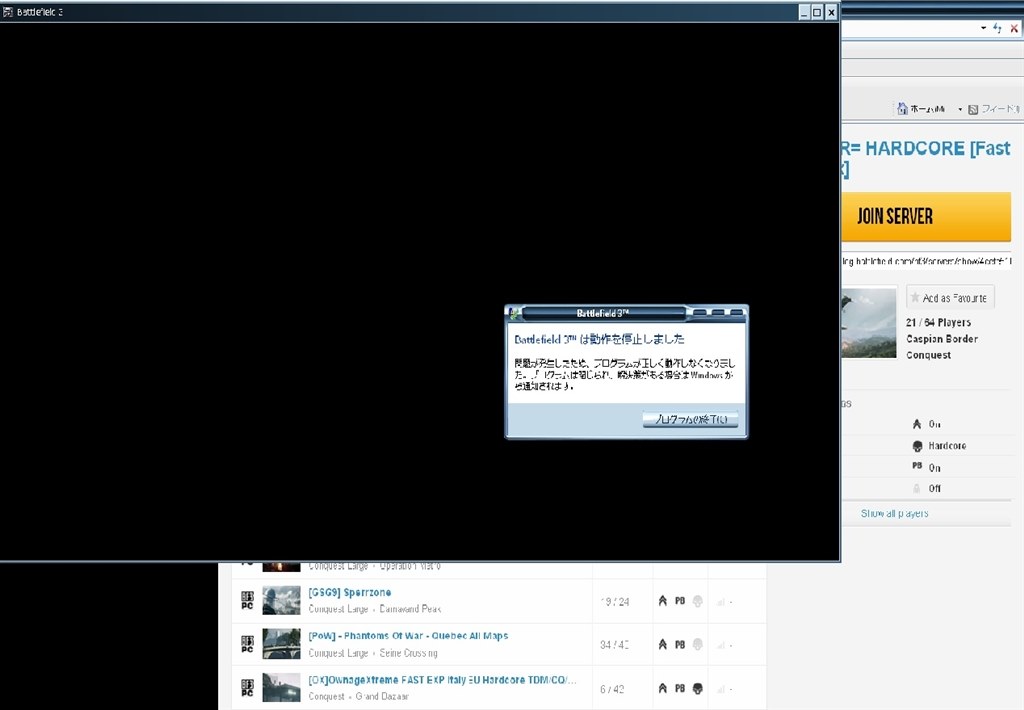The width and height of the screenshot is (1024, 710).
Task: Click Add as Favourite button
Action: (x=950, y=297)
